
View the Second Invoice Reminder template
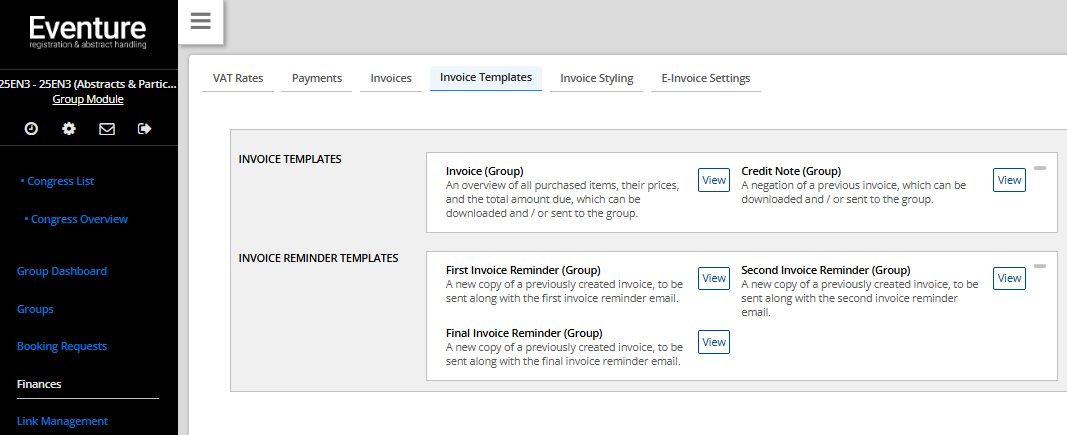1009,278
